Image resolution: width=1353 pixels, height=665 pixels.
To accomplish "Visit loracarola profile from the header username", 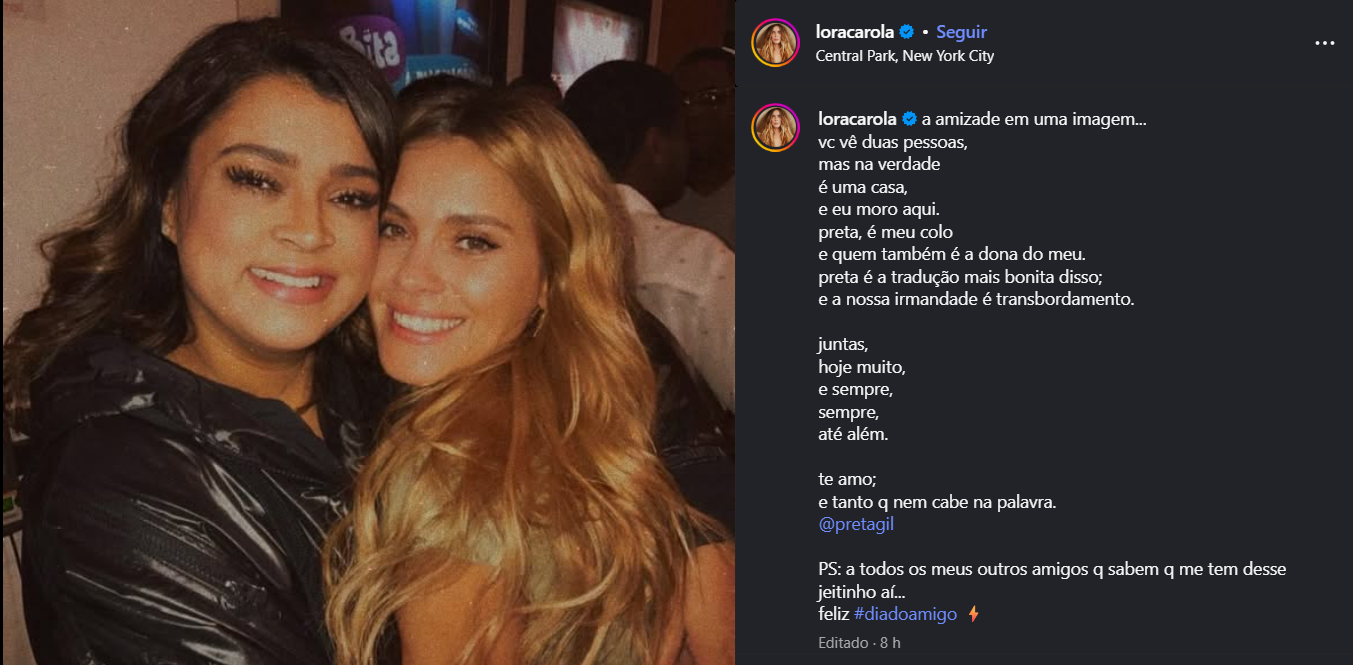I will (x=856, y=33).
